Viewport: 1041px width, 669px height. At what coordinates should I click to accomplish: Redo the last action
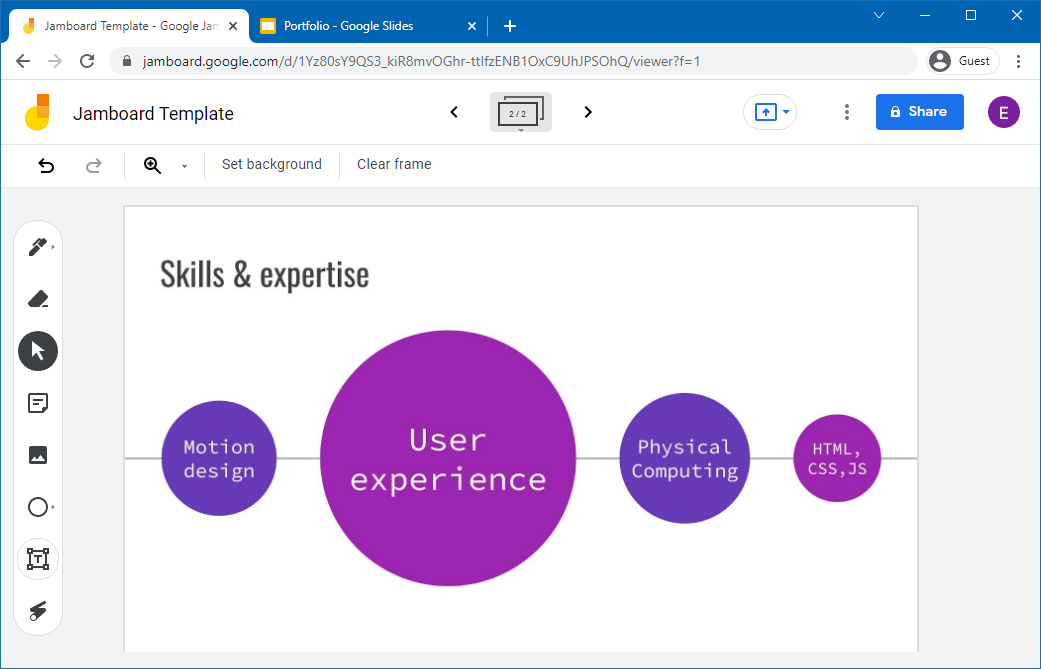[93, 165]
